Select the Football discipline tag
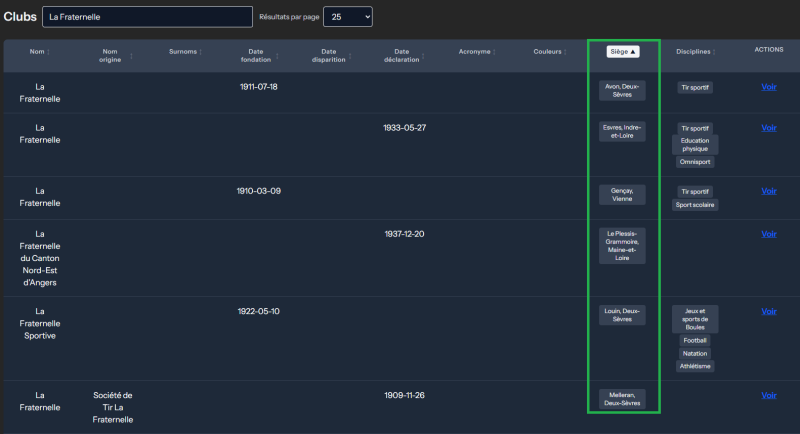800x434 pixels. (695, 340)
